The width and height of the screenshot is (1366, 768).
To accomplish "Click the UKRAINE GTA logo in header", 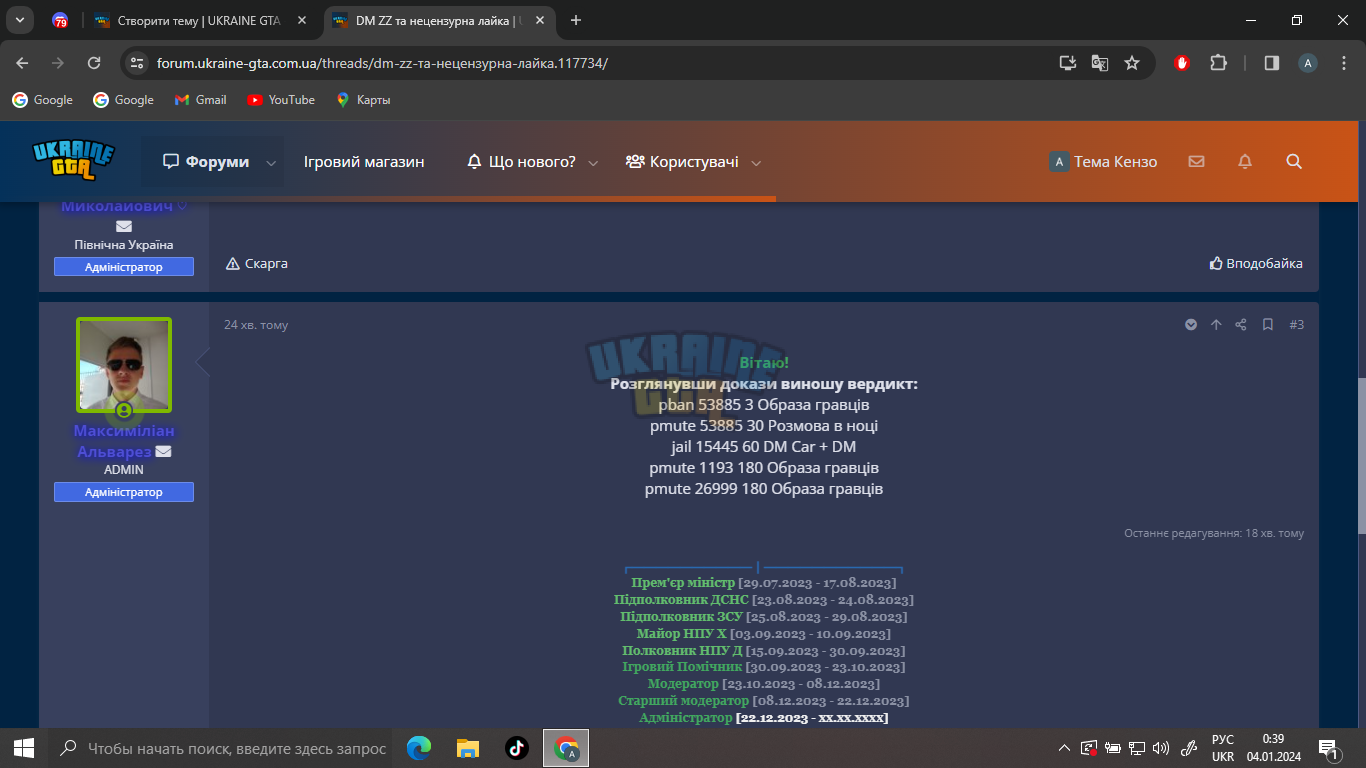I will pos(73,160).
